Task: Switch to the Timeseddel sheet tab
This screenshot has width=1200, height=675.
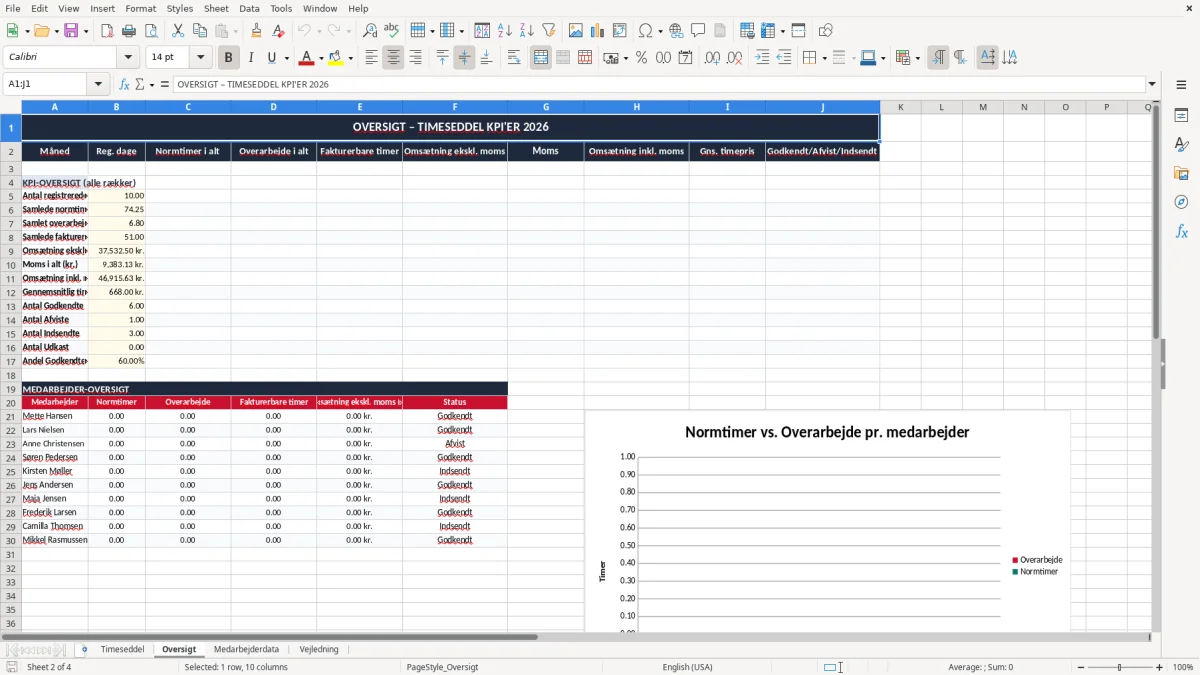Action: pos(122,649)
